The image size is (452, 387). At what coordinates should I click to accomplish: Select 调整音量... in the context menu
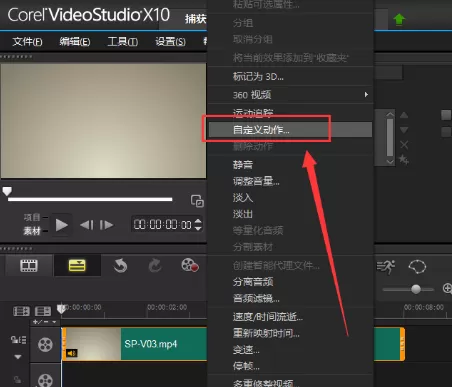coord(290,181)
